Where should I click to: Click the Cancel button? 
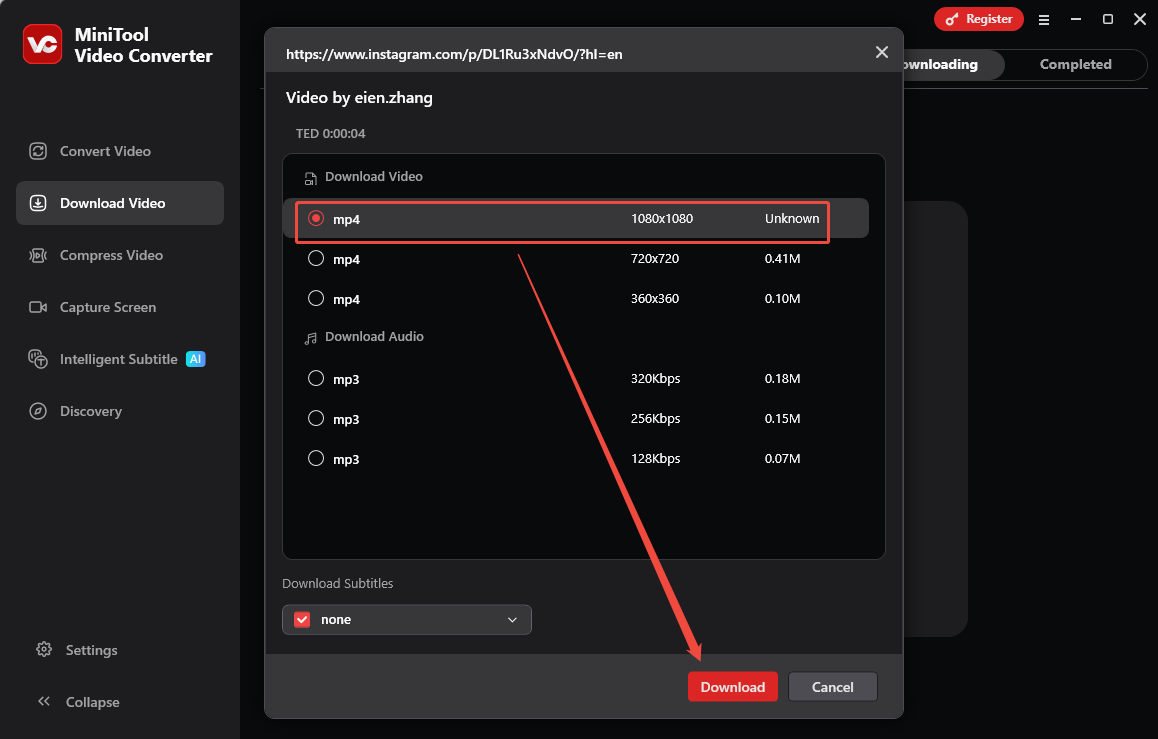[832, 687]
